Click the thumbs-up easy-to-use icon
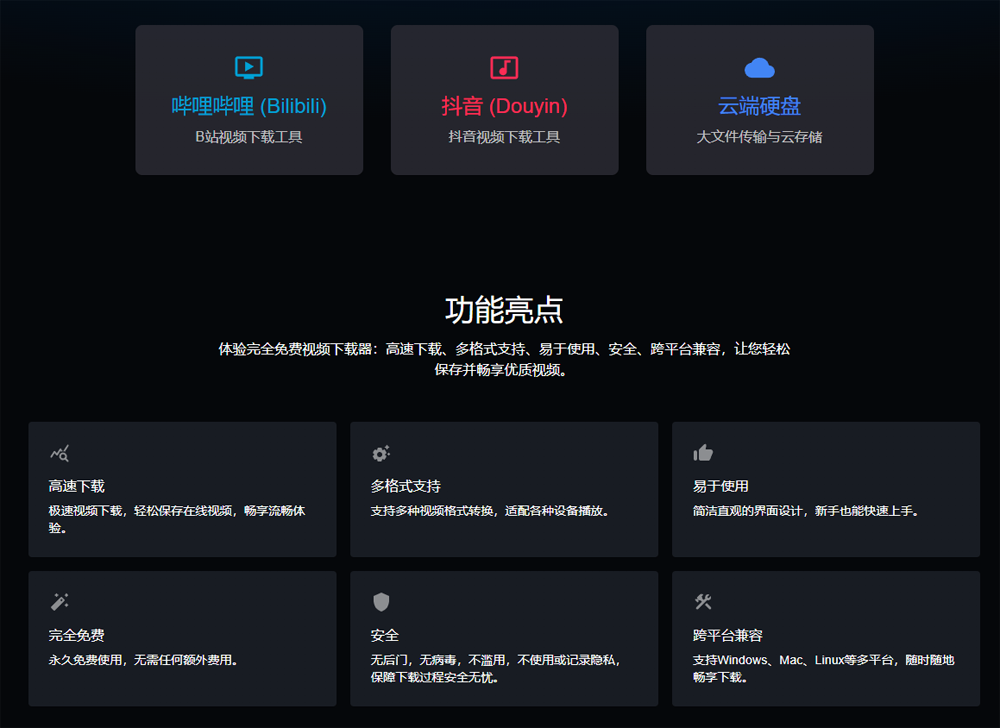Viewport: 1000px width, 728px height. coord(703,453)
